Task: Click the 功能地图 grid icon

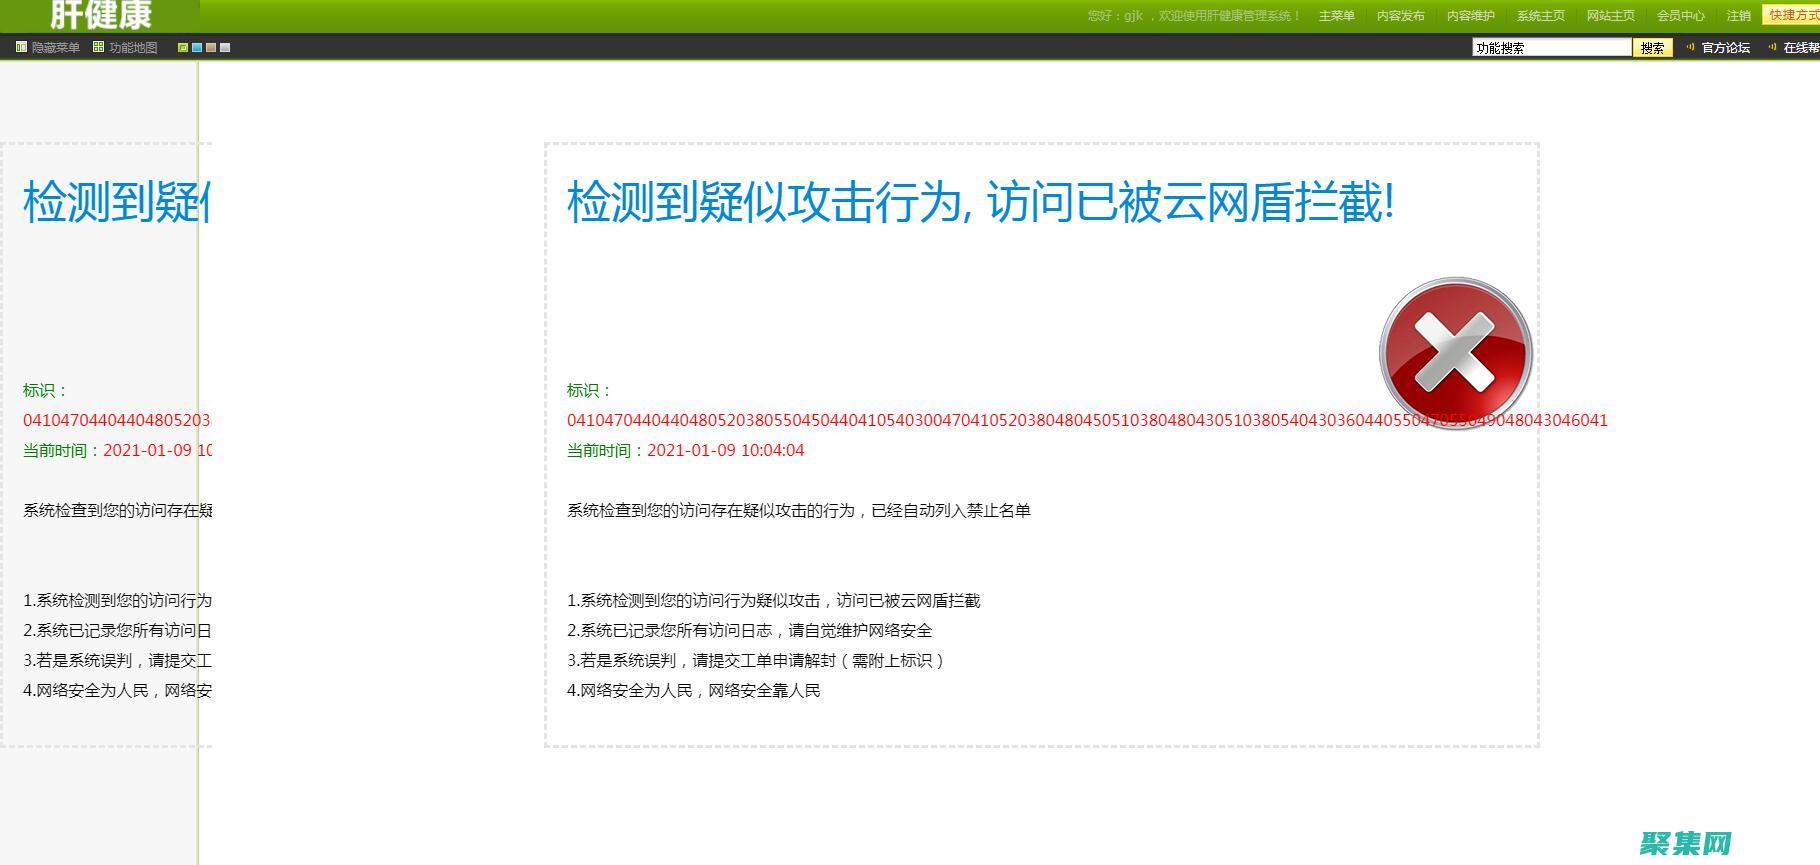Action: point(98,47)
